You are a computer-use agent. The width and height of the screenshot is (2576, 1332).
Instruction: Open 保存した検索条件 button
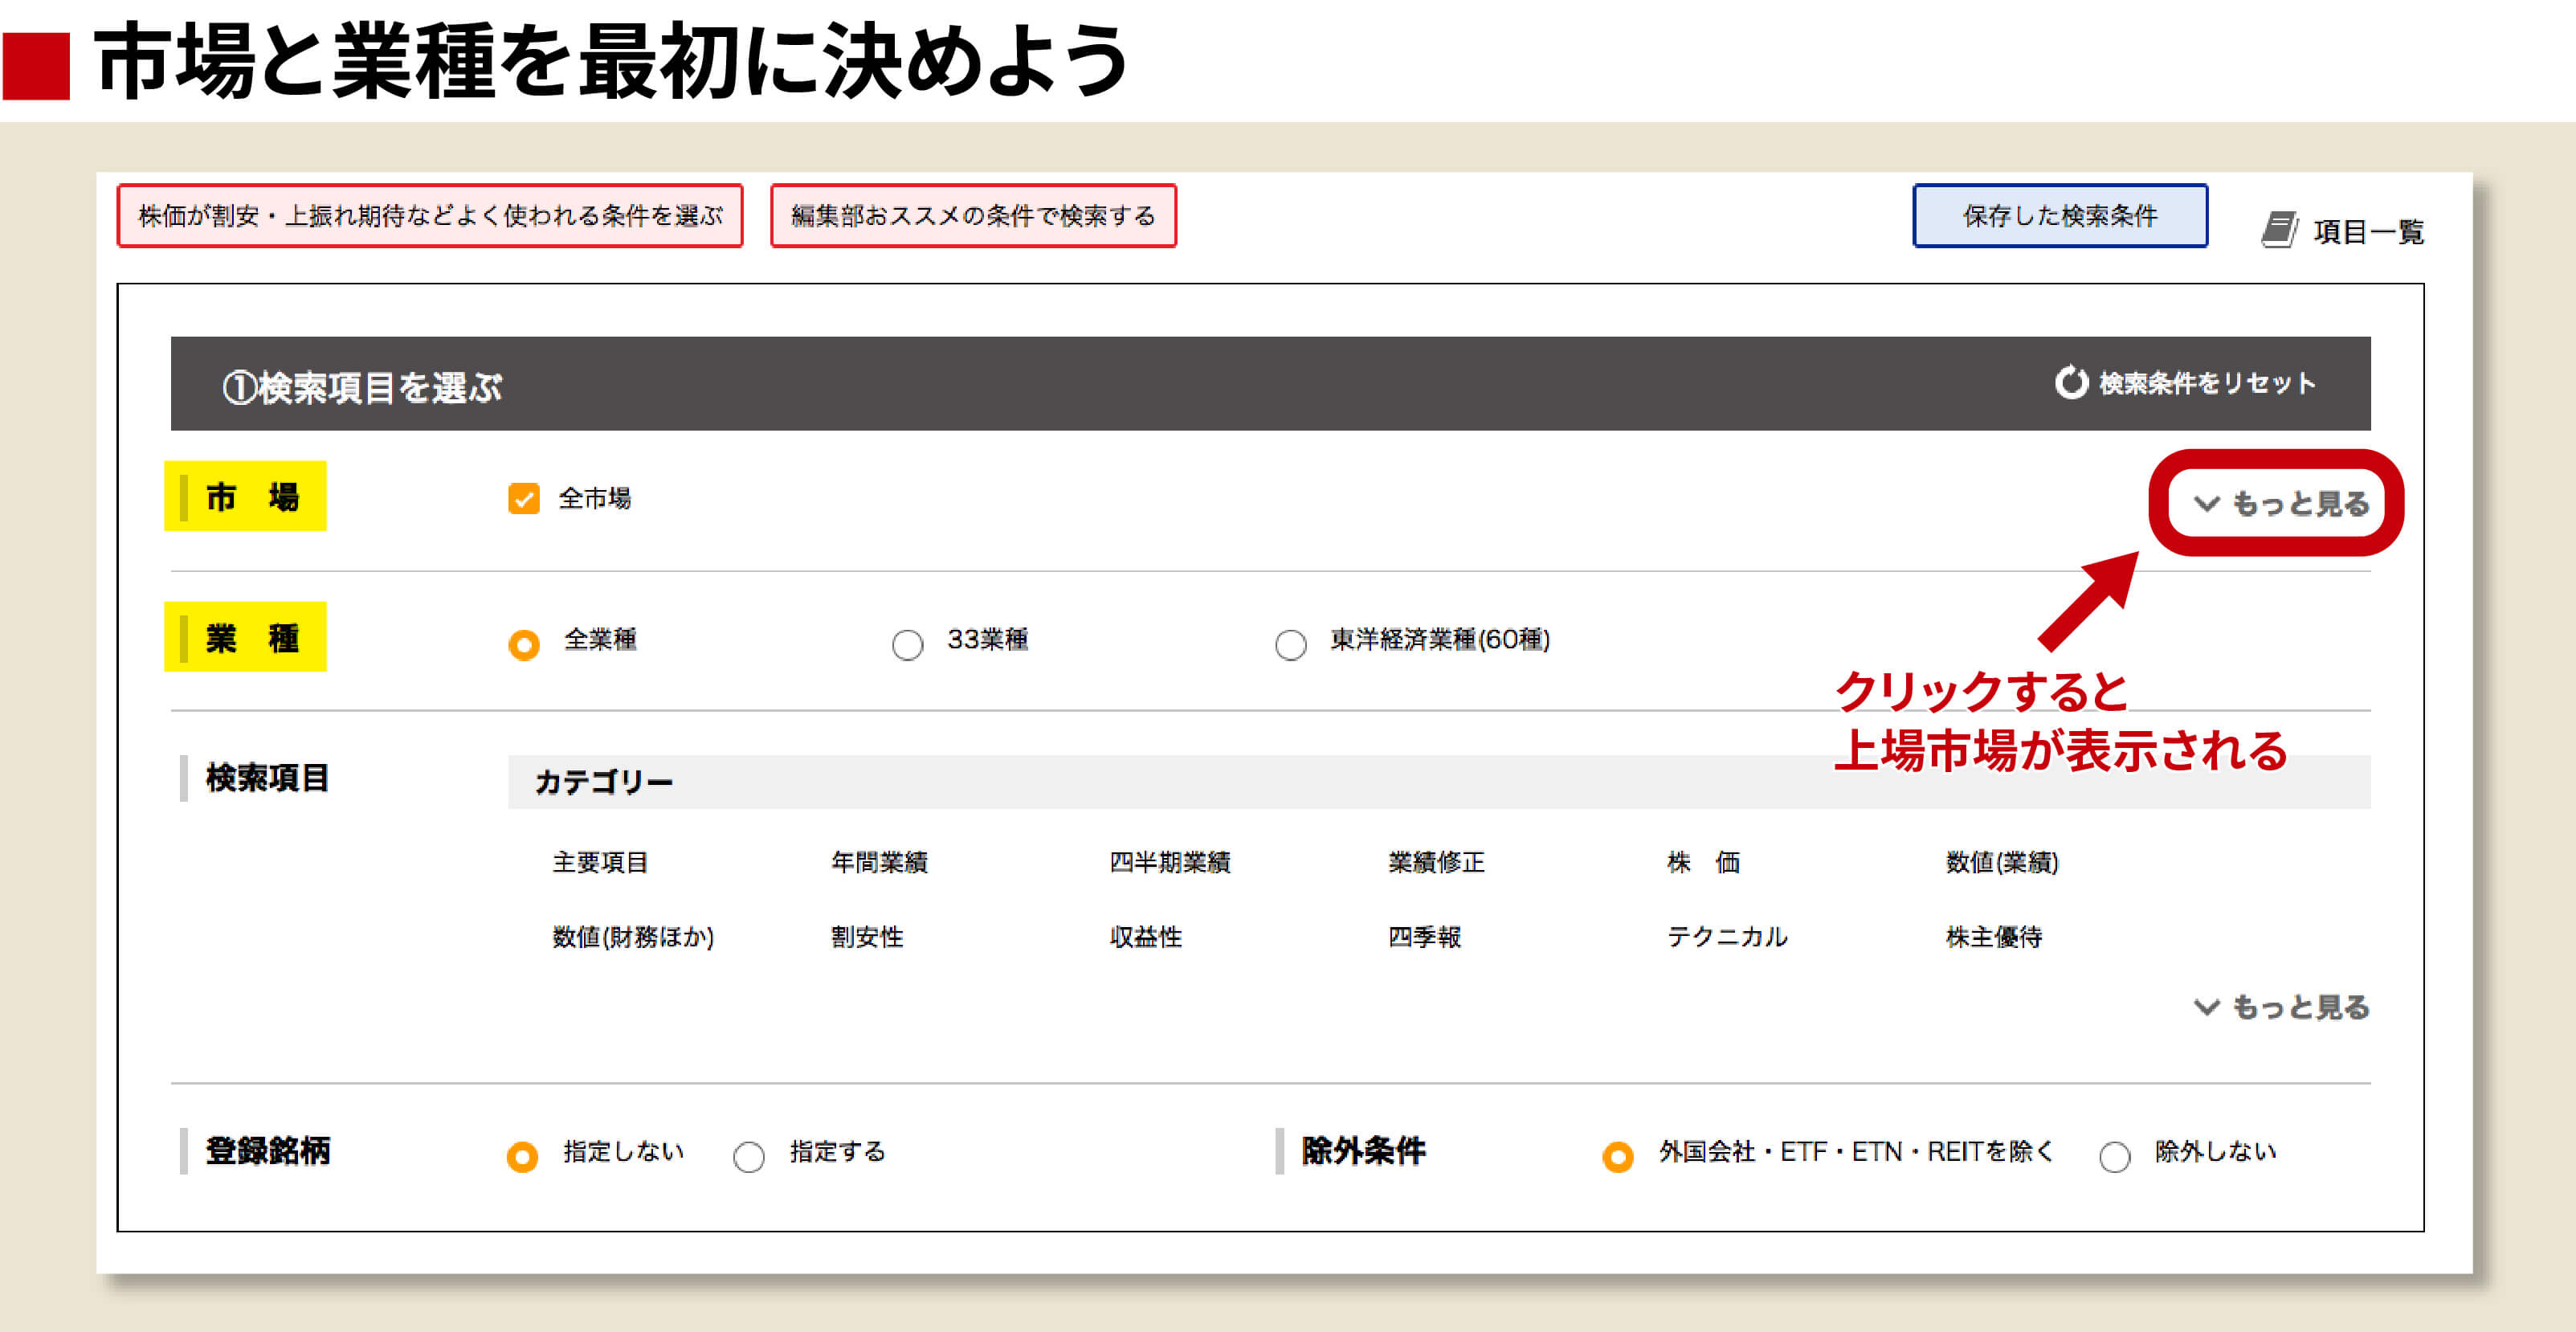tap(2060, 215)
